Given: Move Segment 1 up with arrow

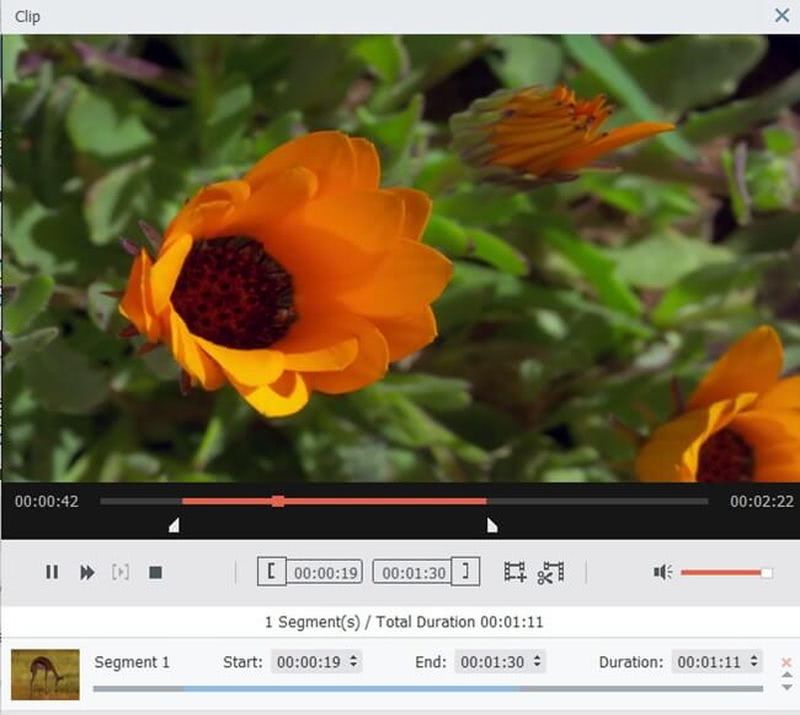Looking at the screenshot, I should point(787,675).
